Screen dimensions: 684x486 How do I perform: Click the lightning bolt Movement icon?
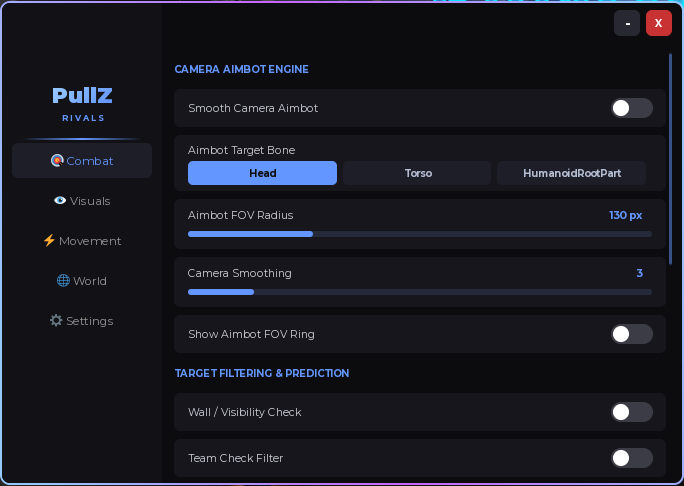pyautogui.click(x=49, y=240)
